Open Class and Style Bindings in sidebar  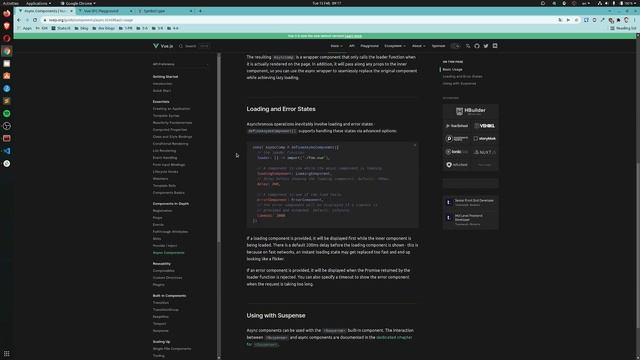(172, 137)
